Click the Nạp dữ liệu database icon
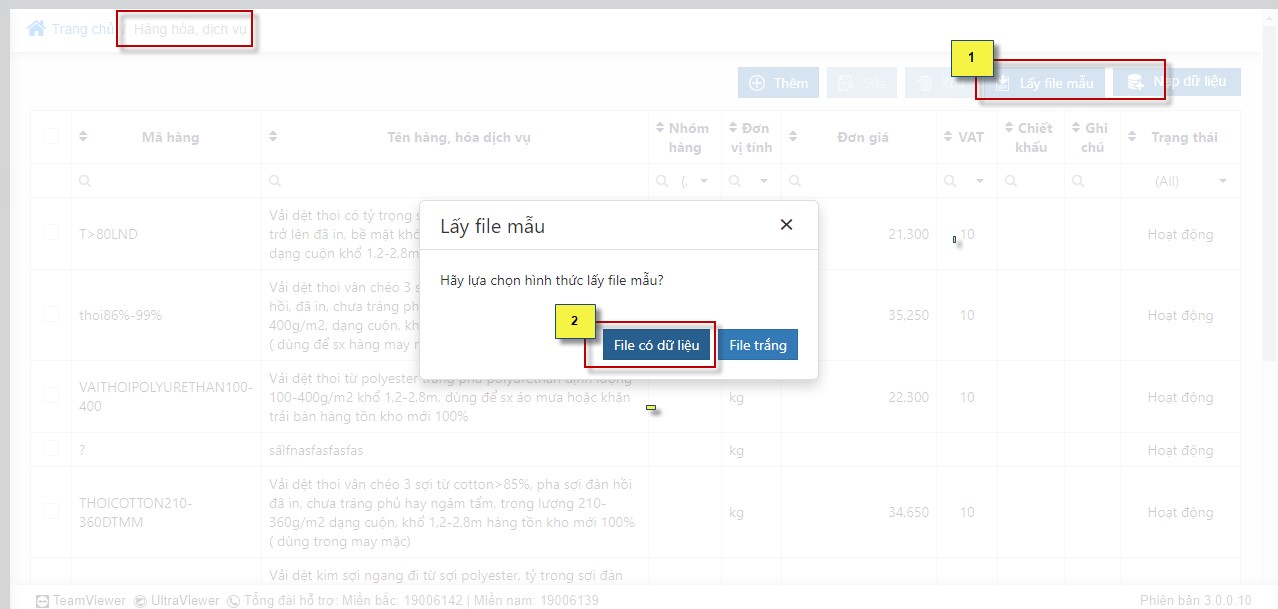The image size is (1278, 609). (x=1135, y=82)
